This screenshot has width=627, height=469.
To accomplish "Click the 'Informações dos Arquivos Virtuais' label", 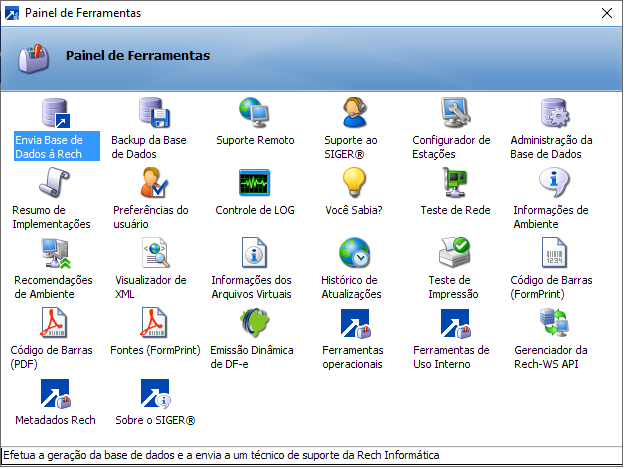I will click(x=254, y=288).
